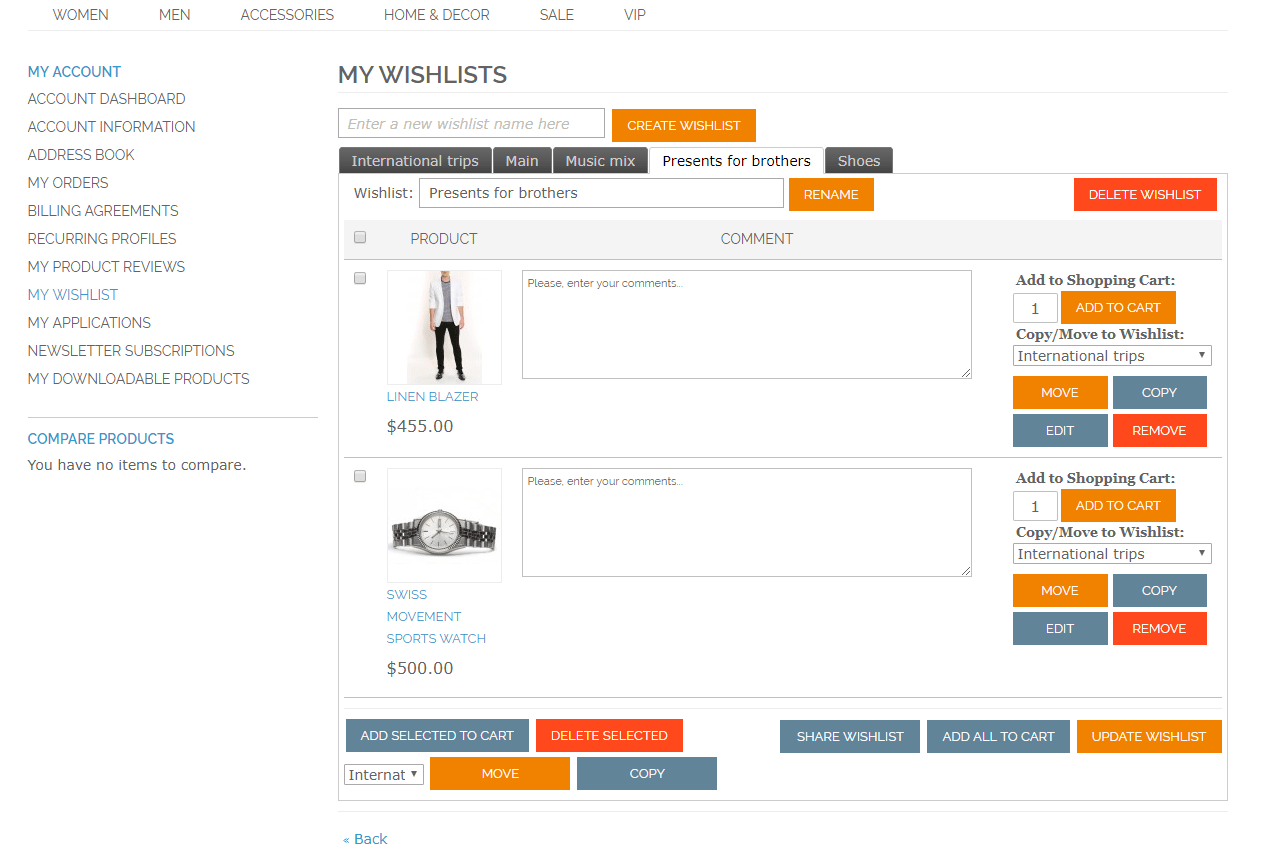Open the MY ORDERS page from the sidebar
1273x857 pixels.
point(67,182)
